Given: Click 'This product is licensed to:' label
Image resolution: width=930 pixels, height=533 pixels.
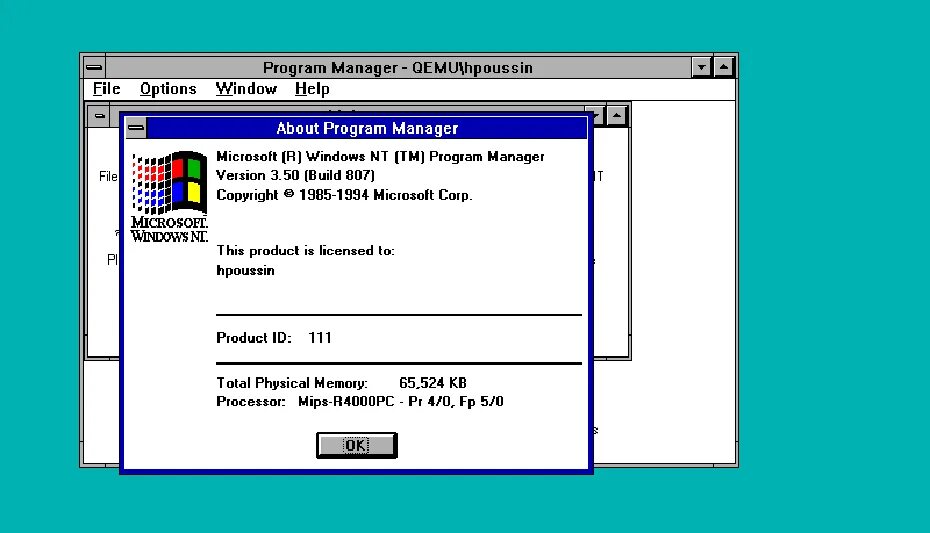Looking at the screenshot, I should [305, 251].
